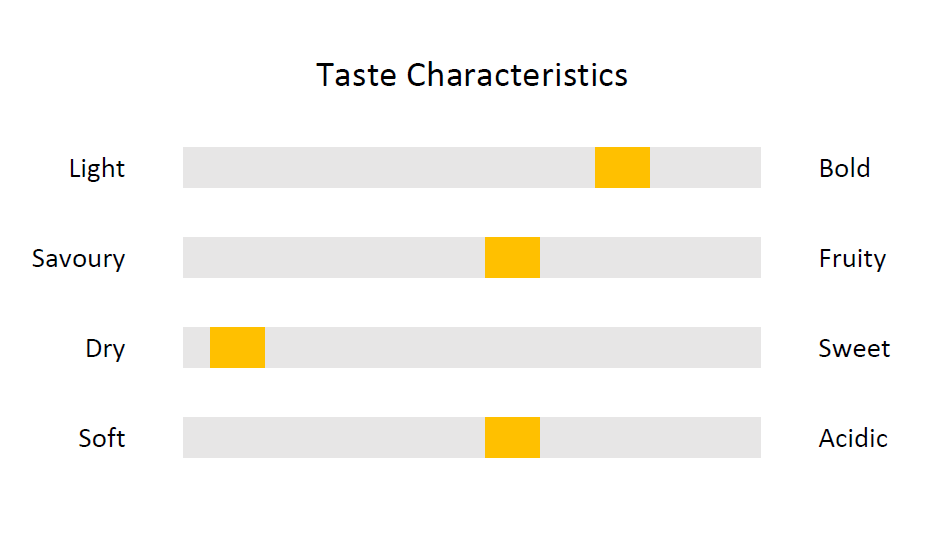Image resolution: width=952 pixels, height=550 pixels.
Task: Select the yellow marker on Savoury-Fruity bar
Action: (x=512, y=257)
